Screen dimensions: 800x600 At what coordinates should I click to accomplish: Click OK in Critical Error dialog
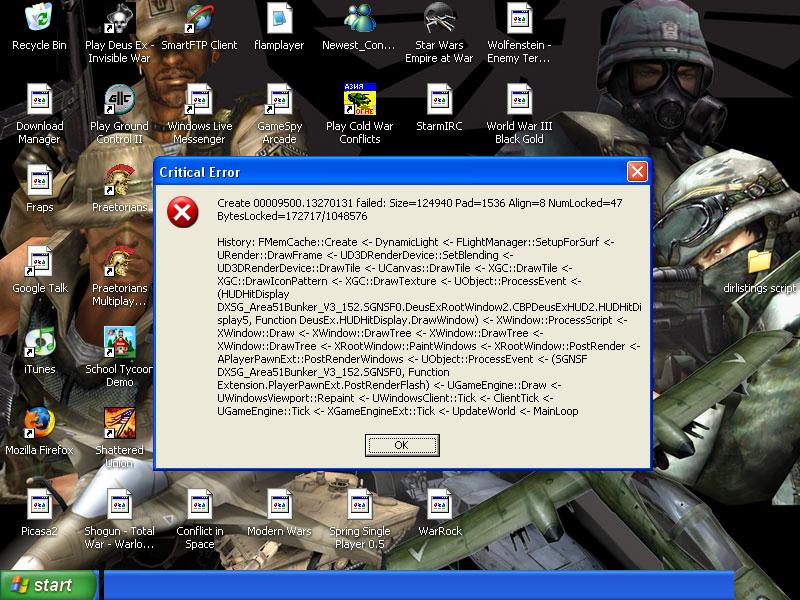402,445
